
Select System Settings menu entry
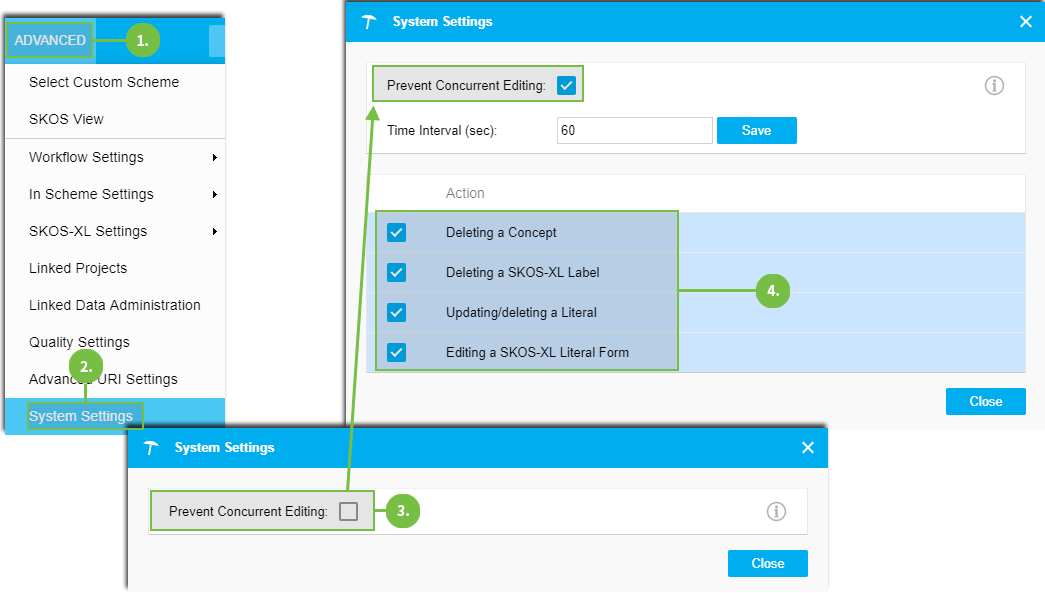coord(81,416)
